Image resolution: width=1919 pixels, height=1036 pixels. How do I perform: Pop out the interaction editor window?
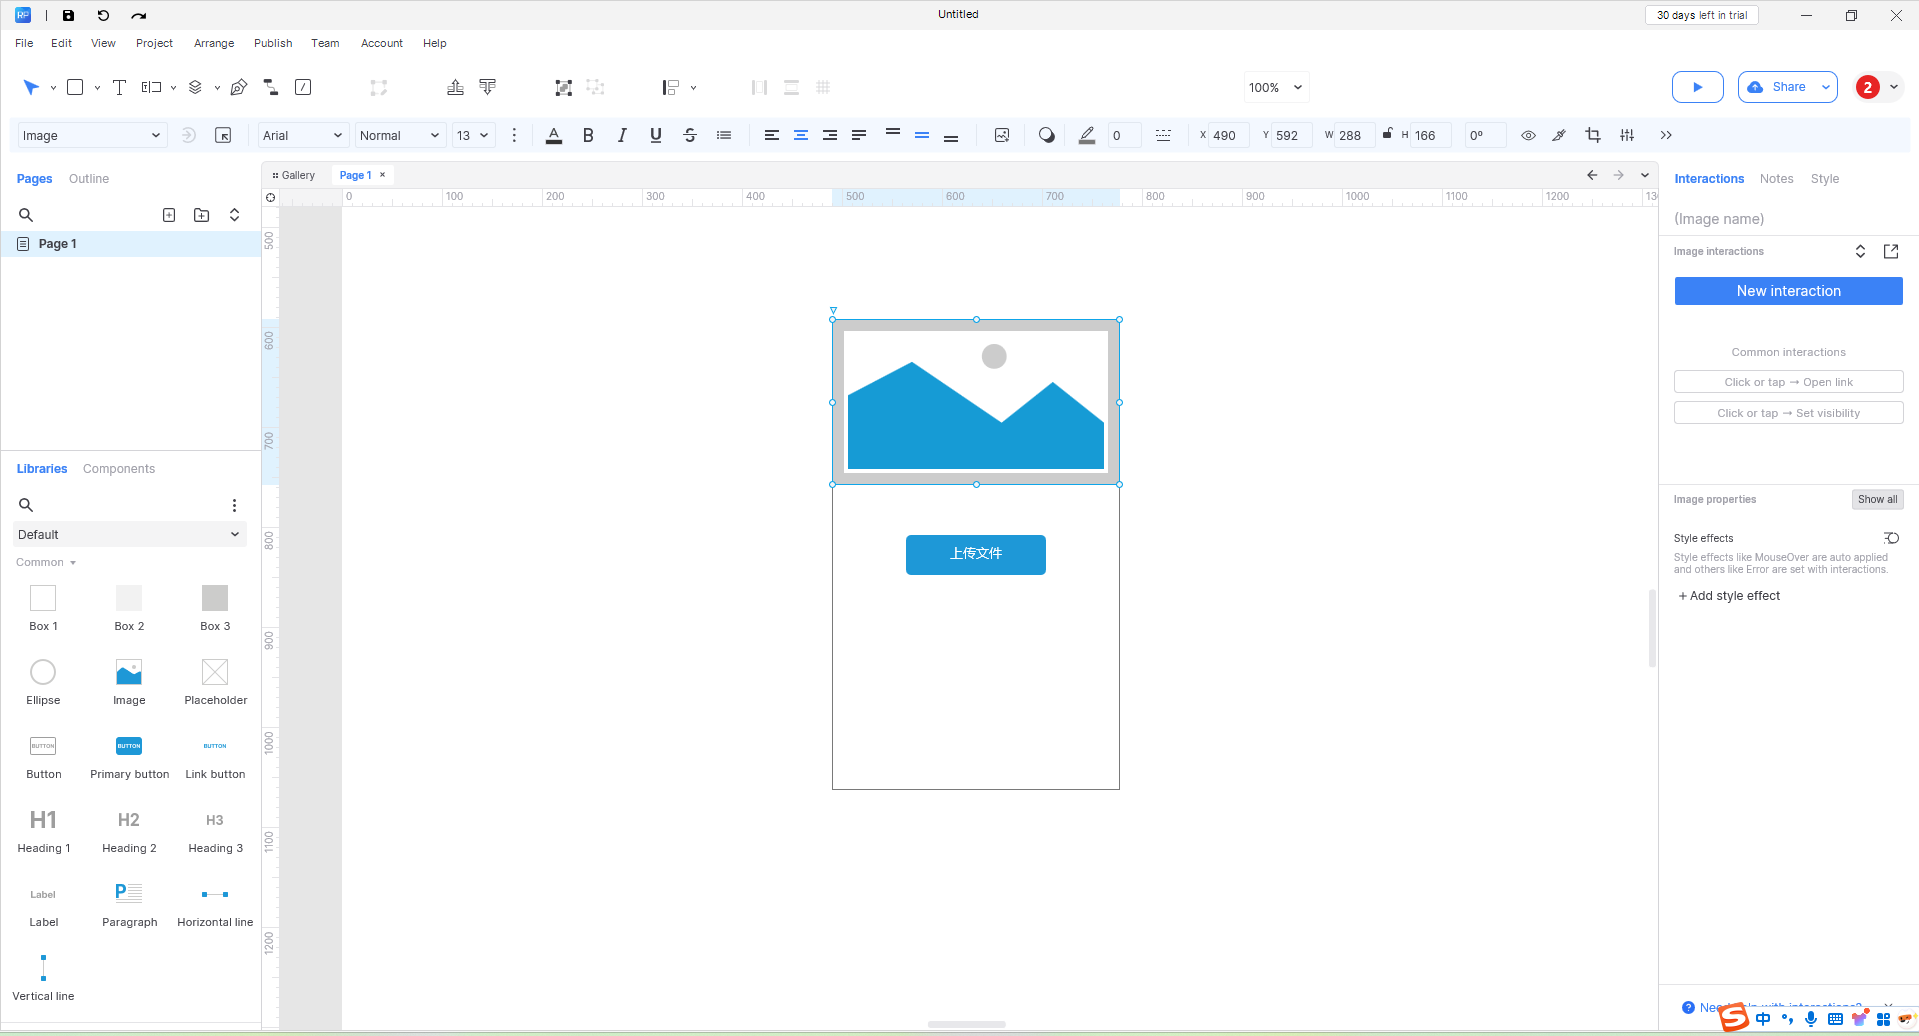click(1891, 251)
